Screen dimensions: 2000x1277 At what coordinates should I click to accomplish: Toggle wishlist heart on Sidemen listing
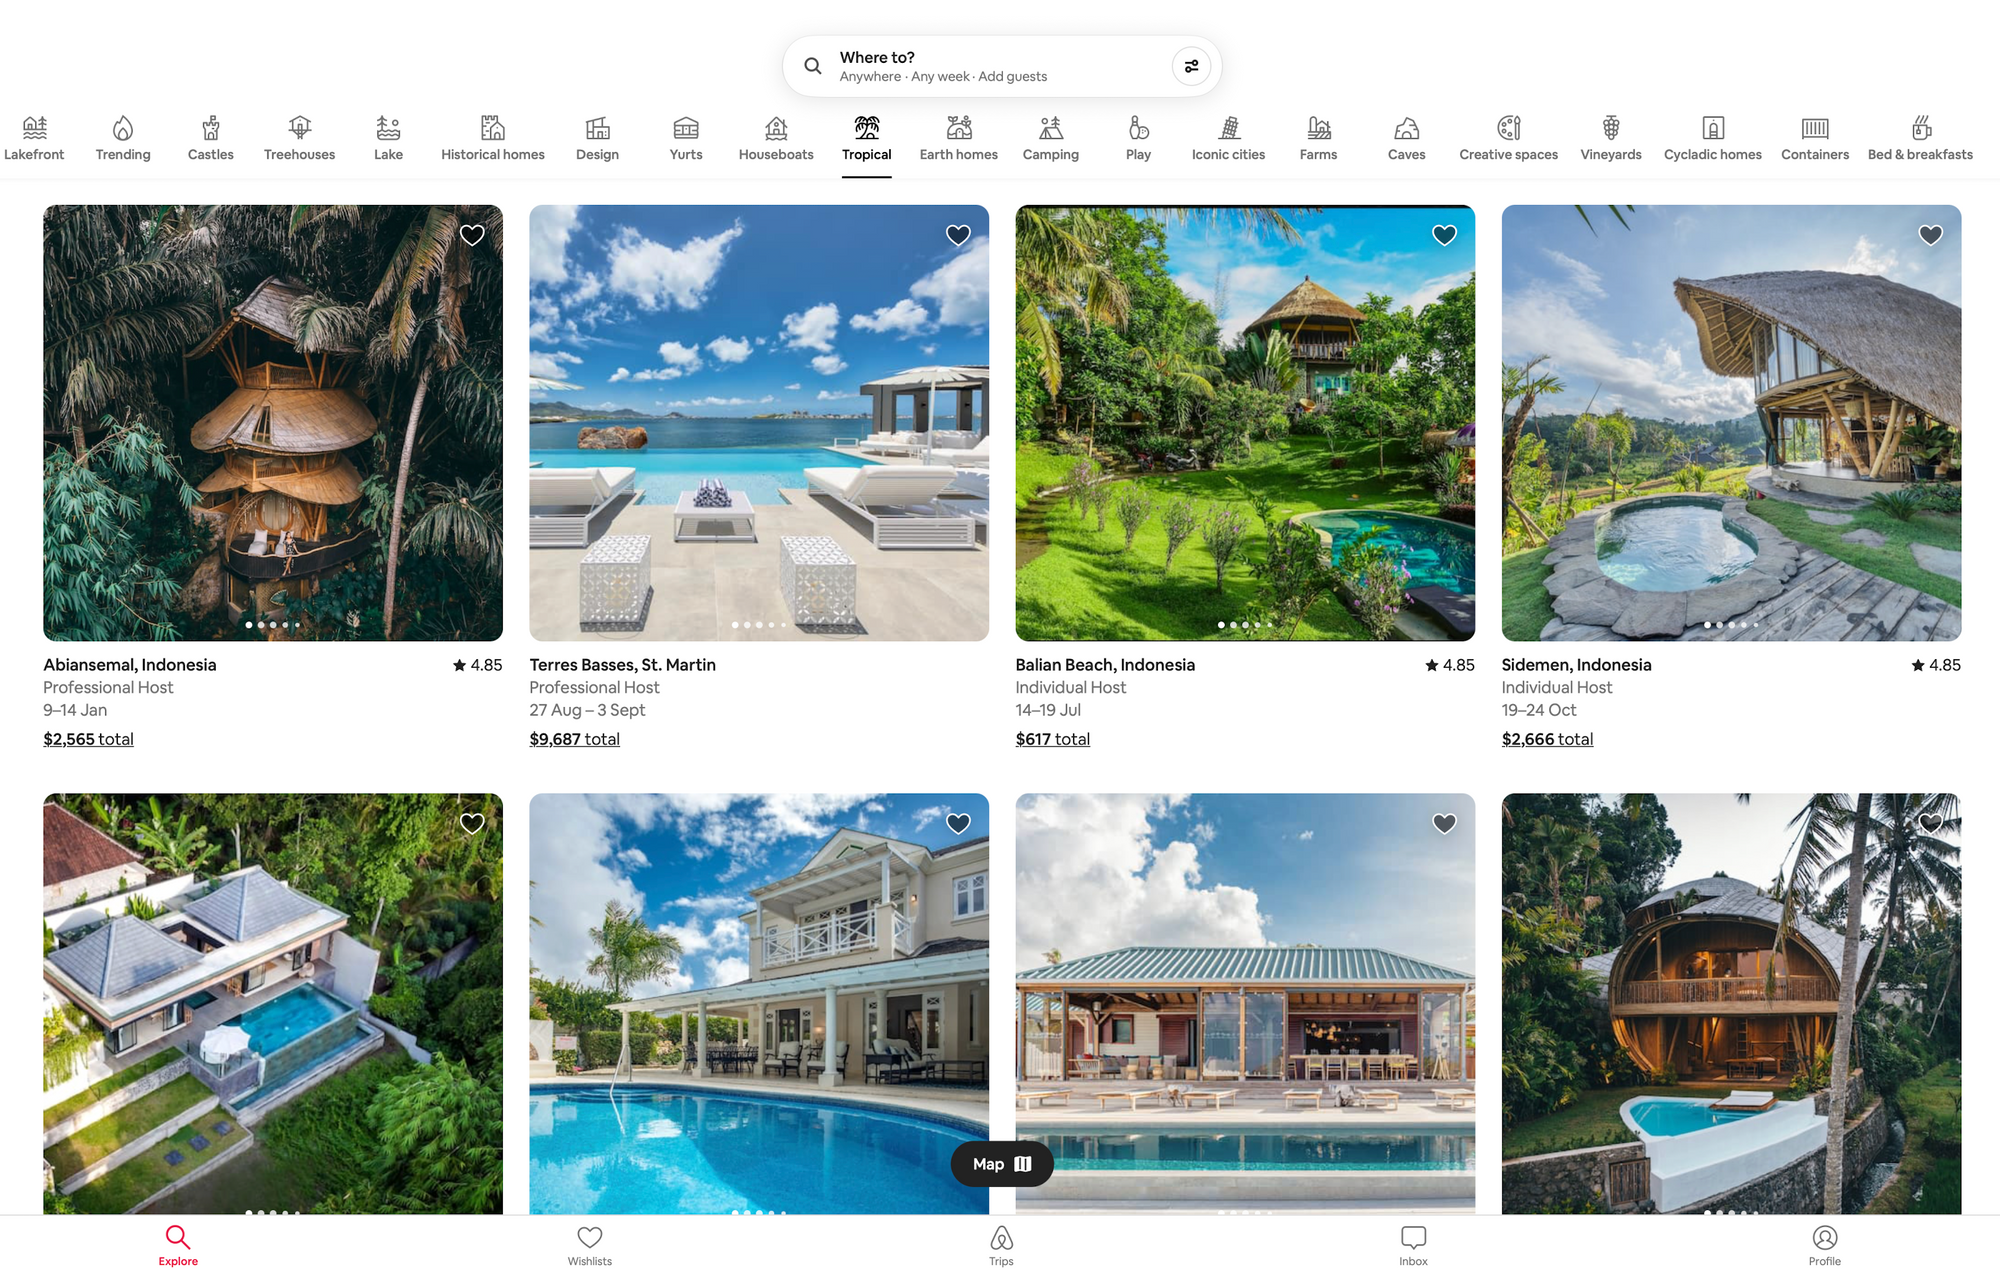pyautogui.click(x=1930, y=235)
